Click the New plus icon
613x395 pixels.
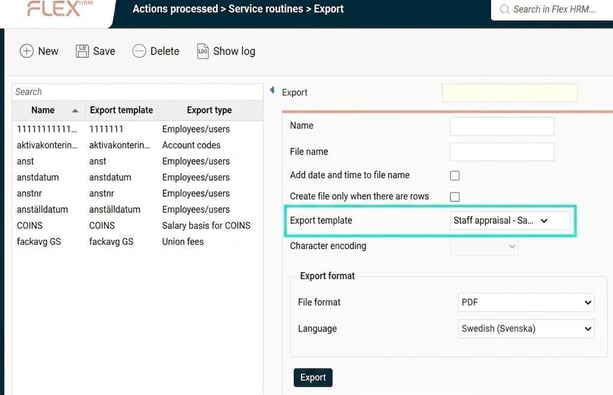27,51
